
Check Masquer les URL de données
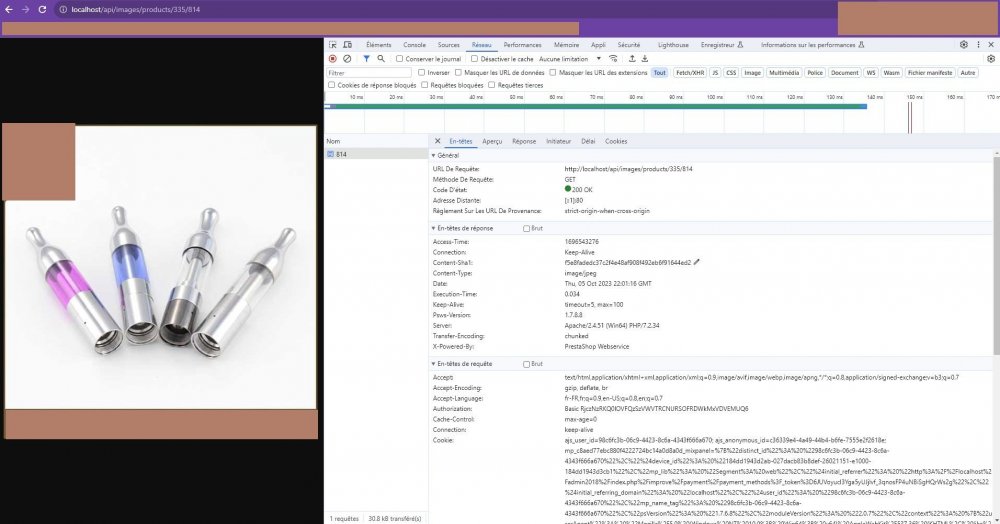click(x=458, y=73)
